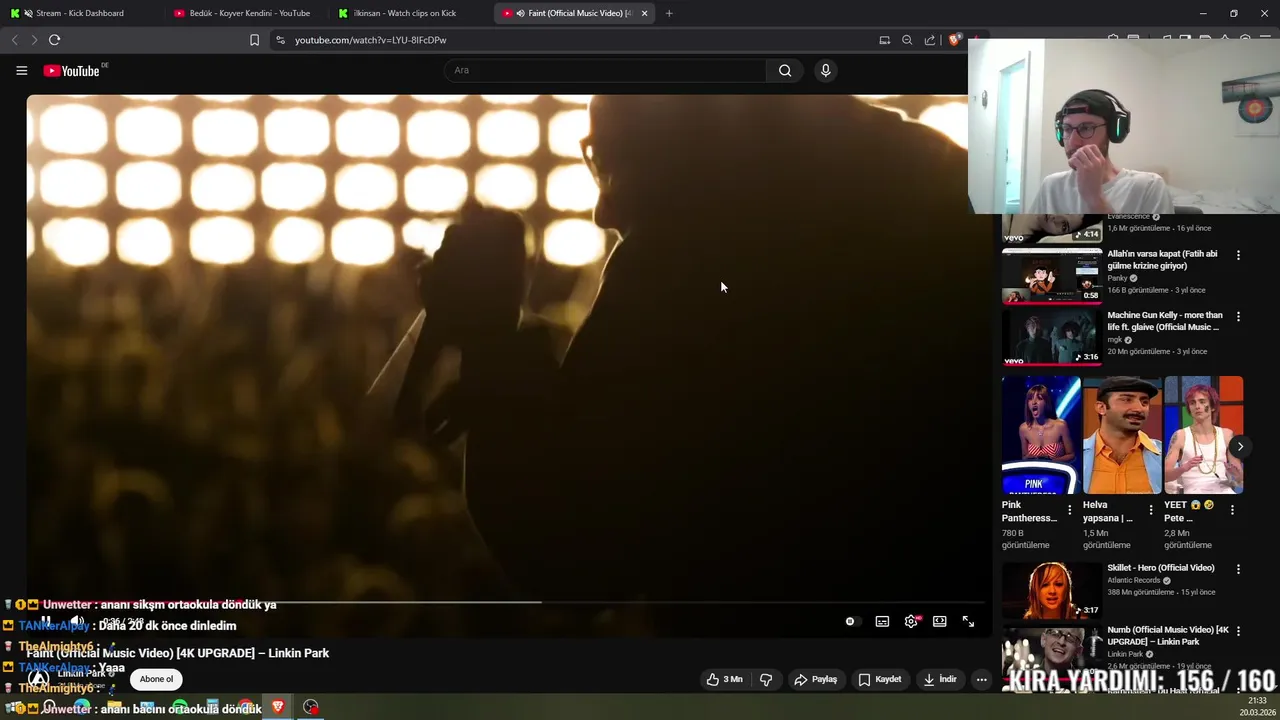Mute video using the speaker icon

[x=76, y=621]
